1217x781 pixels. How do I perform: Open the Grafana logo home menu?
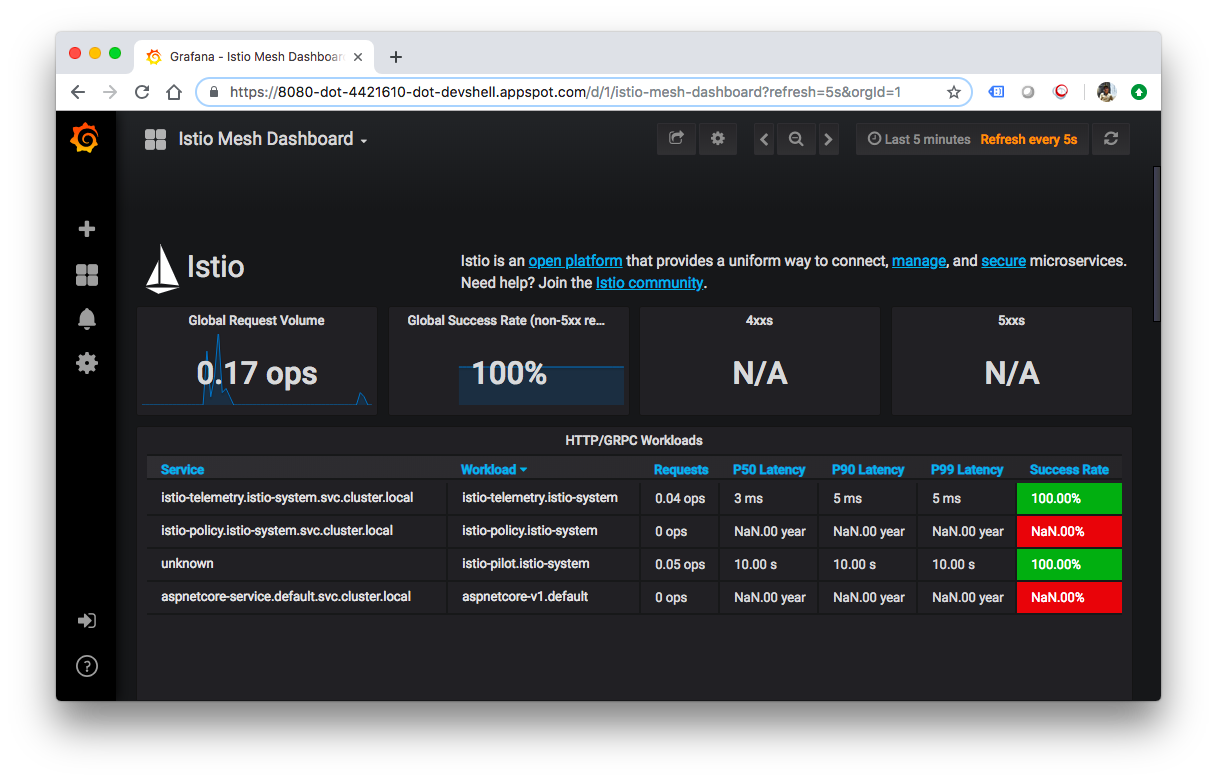85,138
